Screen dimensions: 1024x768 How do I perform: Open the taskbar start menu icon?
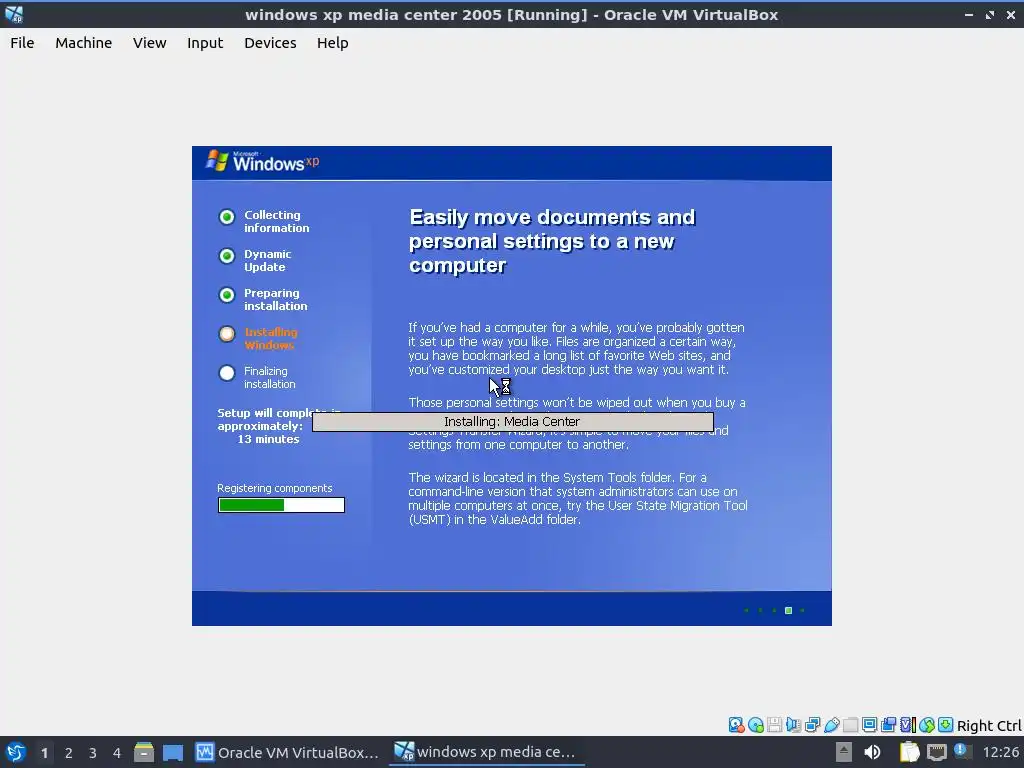(x=15, y=752)
